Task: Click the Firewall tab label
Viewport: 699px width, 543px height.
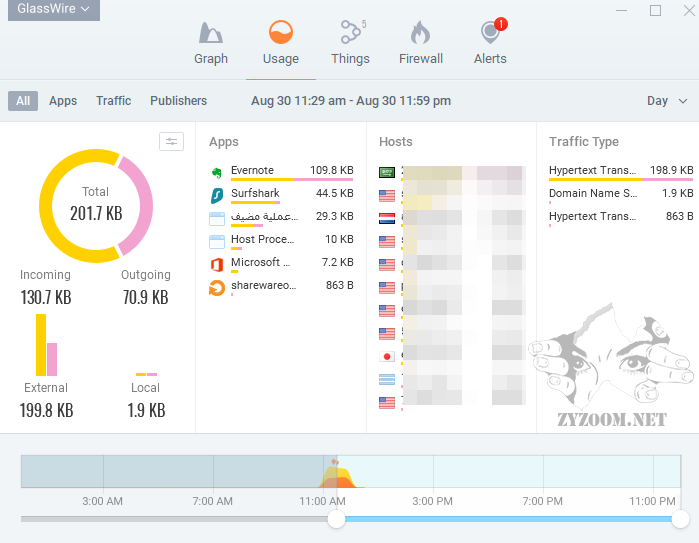Action: click(421, 59)
